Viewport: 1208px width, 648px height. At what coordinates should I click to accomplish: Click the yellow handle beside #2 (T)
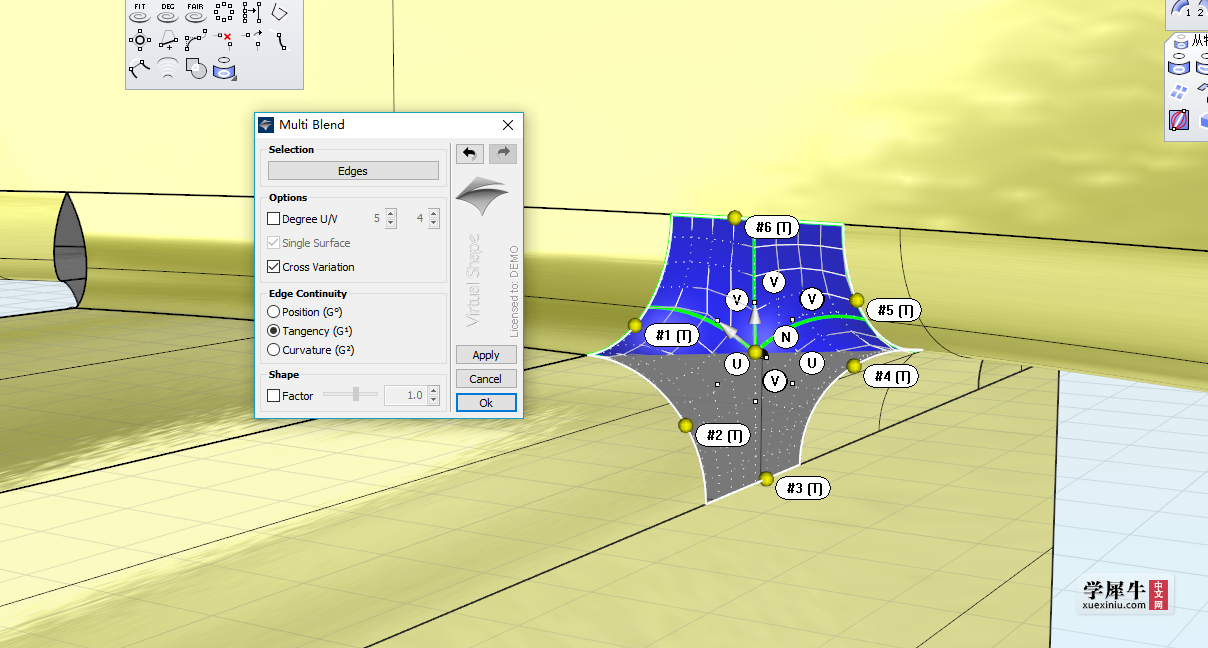click(x=685, y=426)
